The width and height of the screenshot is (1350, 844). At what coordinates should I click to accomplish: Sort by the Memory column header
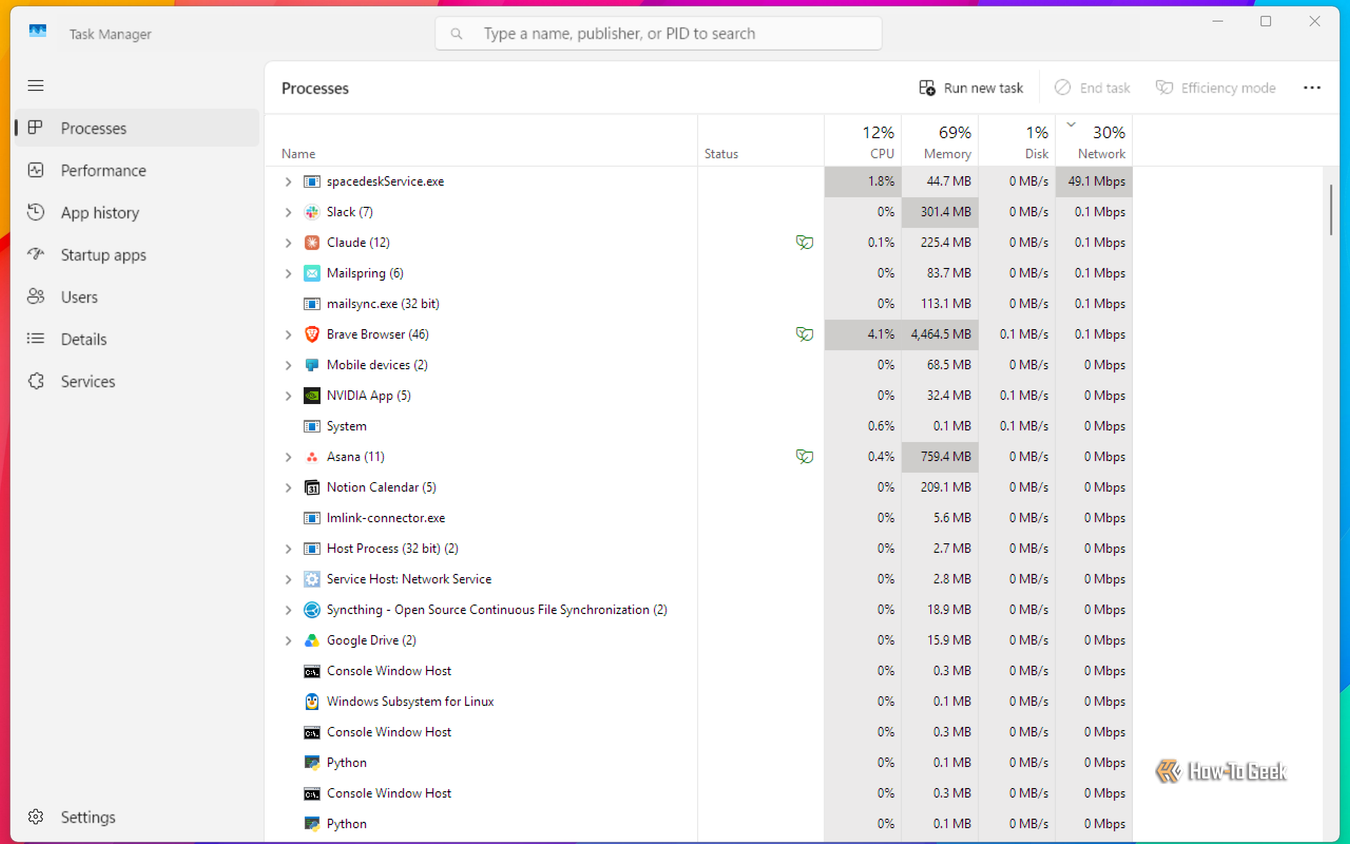[x=940, y=141]
